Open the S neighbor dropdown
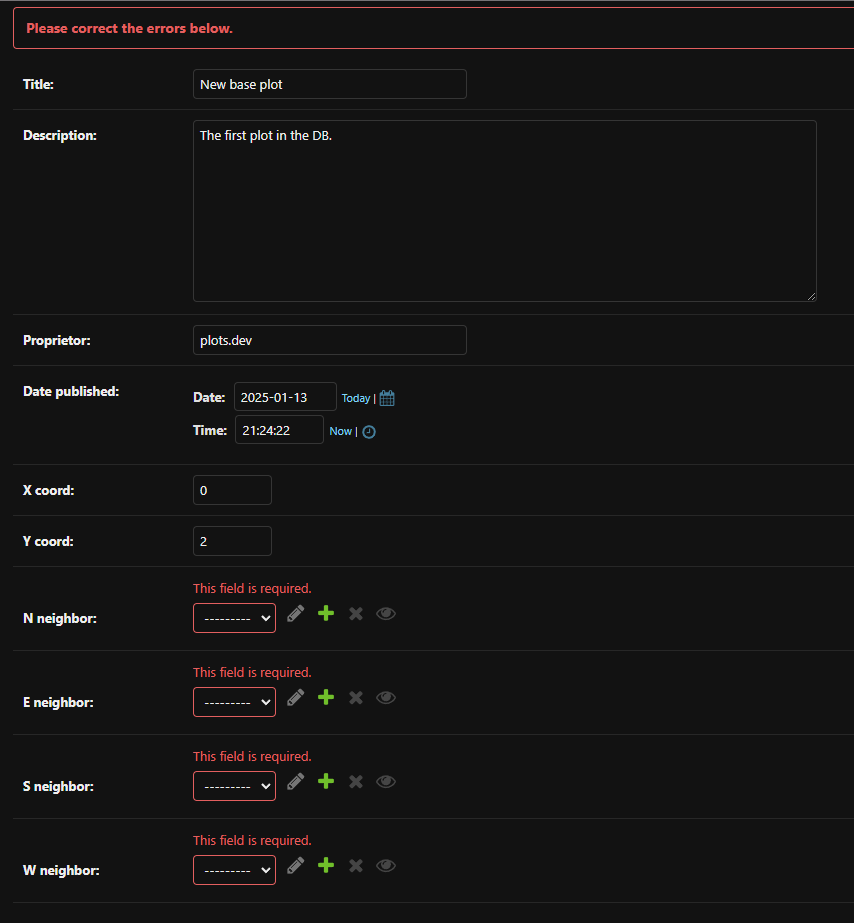 [234, 786]
